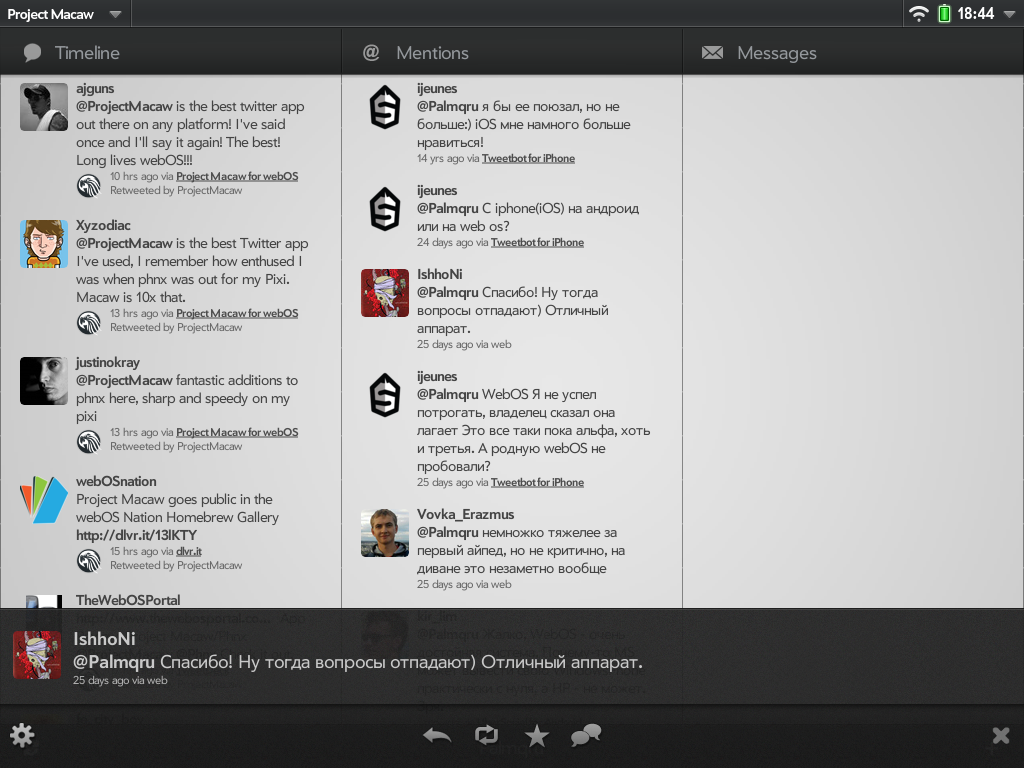Select Vovka_Erazmus mention tweet
This screenshot has width=1024, height=768.
click(520, 550)
